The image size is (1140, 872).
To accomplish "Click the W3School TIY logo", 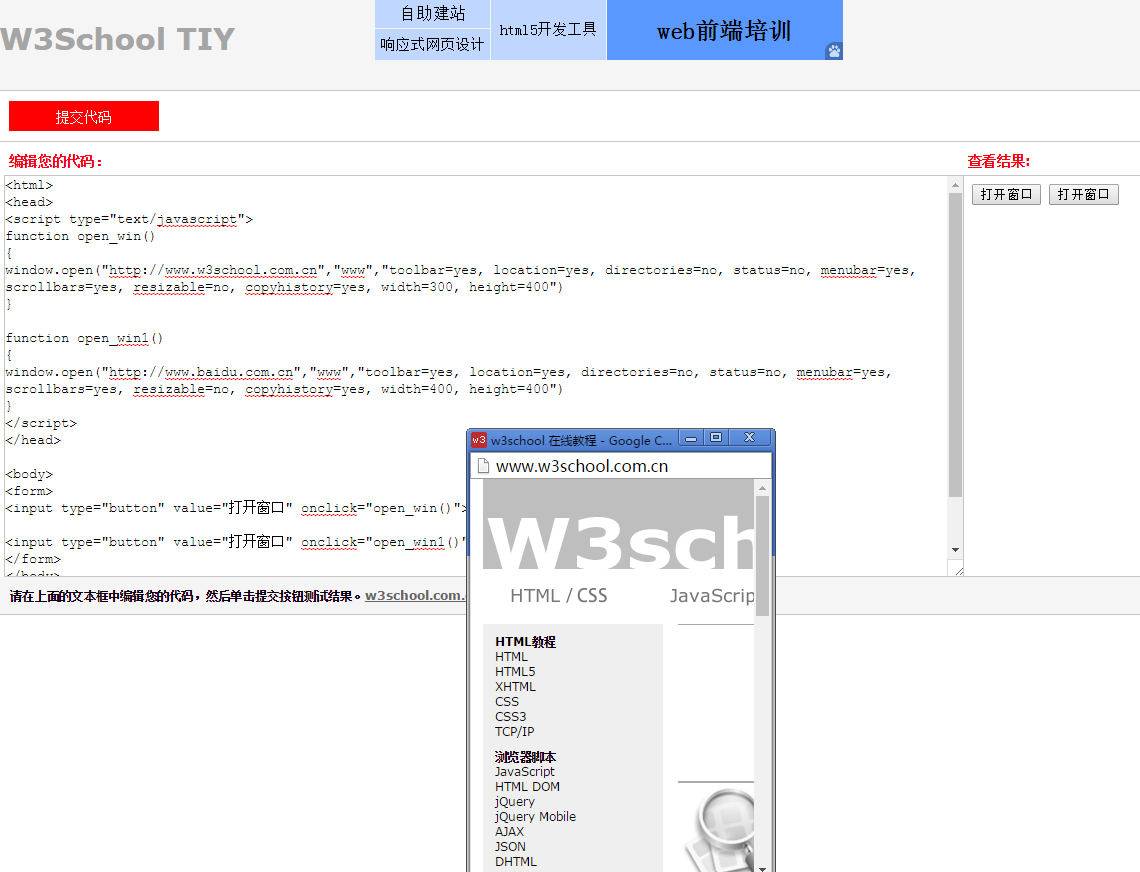I will tap(117, 39).
